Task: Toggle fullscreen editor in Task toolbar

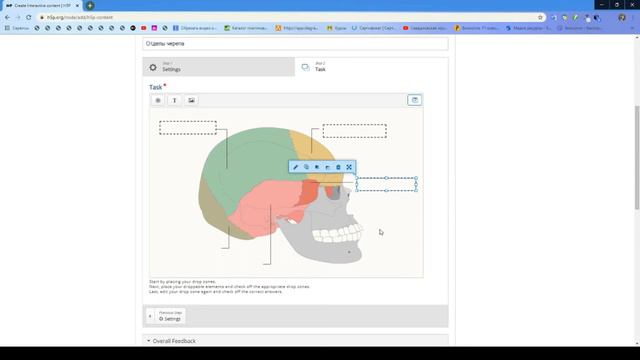Action: pos(414,100)
